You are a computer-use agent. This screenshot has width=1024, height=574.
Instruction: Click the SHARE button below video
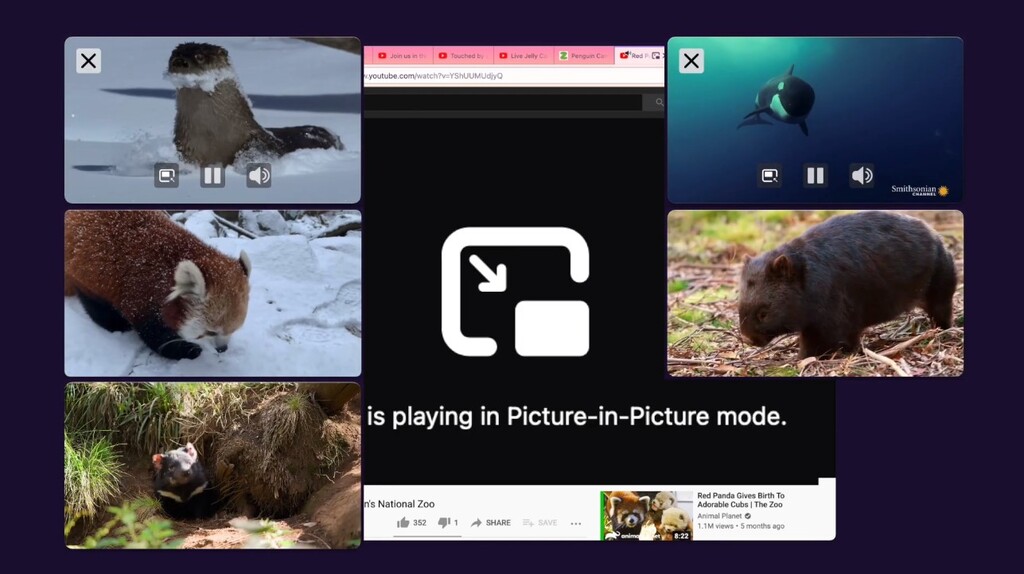pos(491,522)
